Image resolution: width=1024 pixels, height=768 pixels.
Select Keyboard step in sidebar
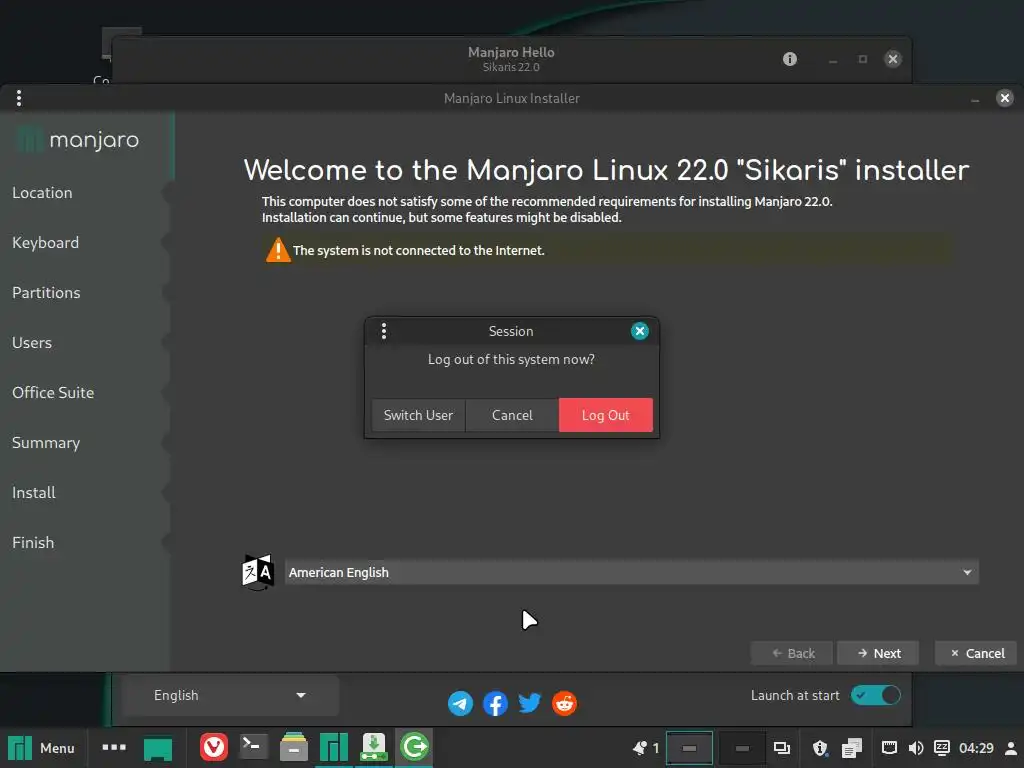(x=46, y=243)
